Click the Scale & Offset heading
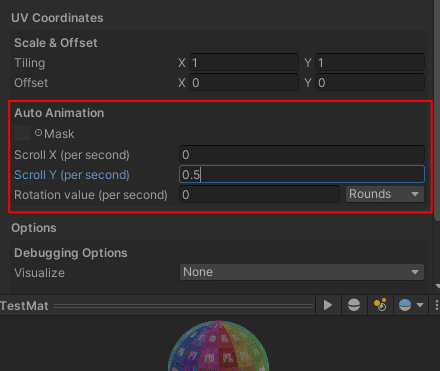 point(56,43)
